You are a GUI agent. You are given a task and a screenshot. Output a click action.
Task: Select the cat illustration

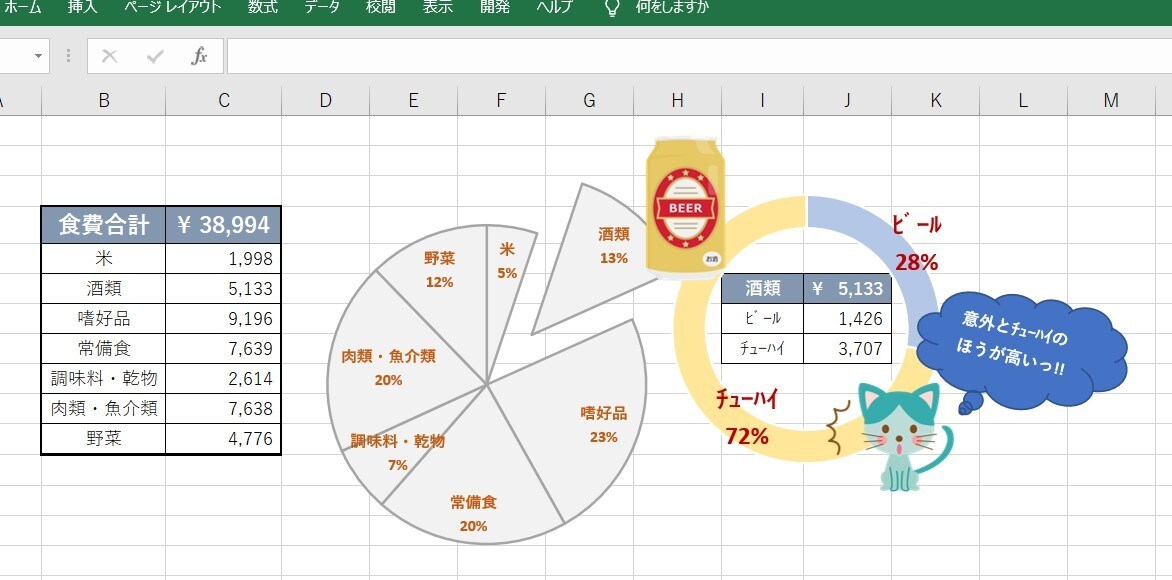click(901, 437)
